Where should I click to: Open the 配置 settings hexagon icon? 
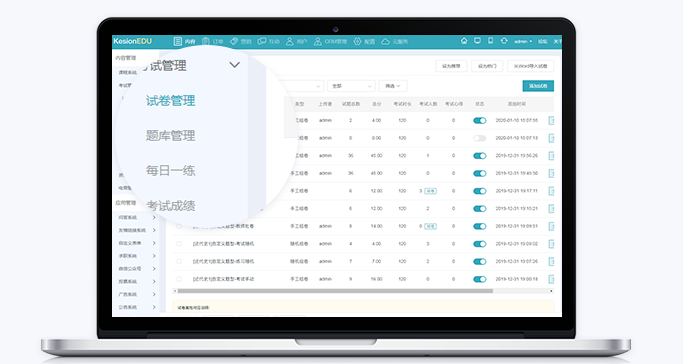click(357, 41)
